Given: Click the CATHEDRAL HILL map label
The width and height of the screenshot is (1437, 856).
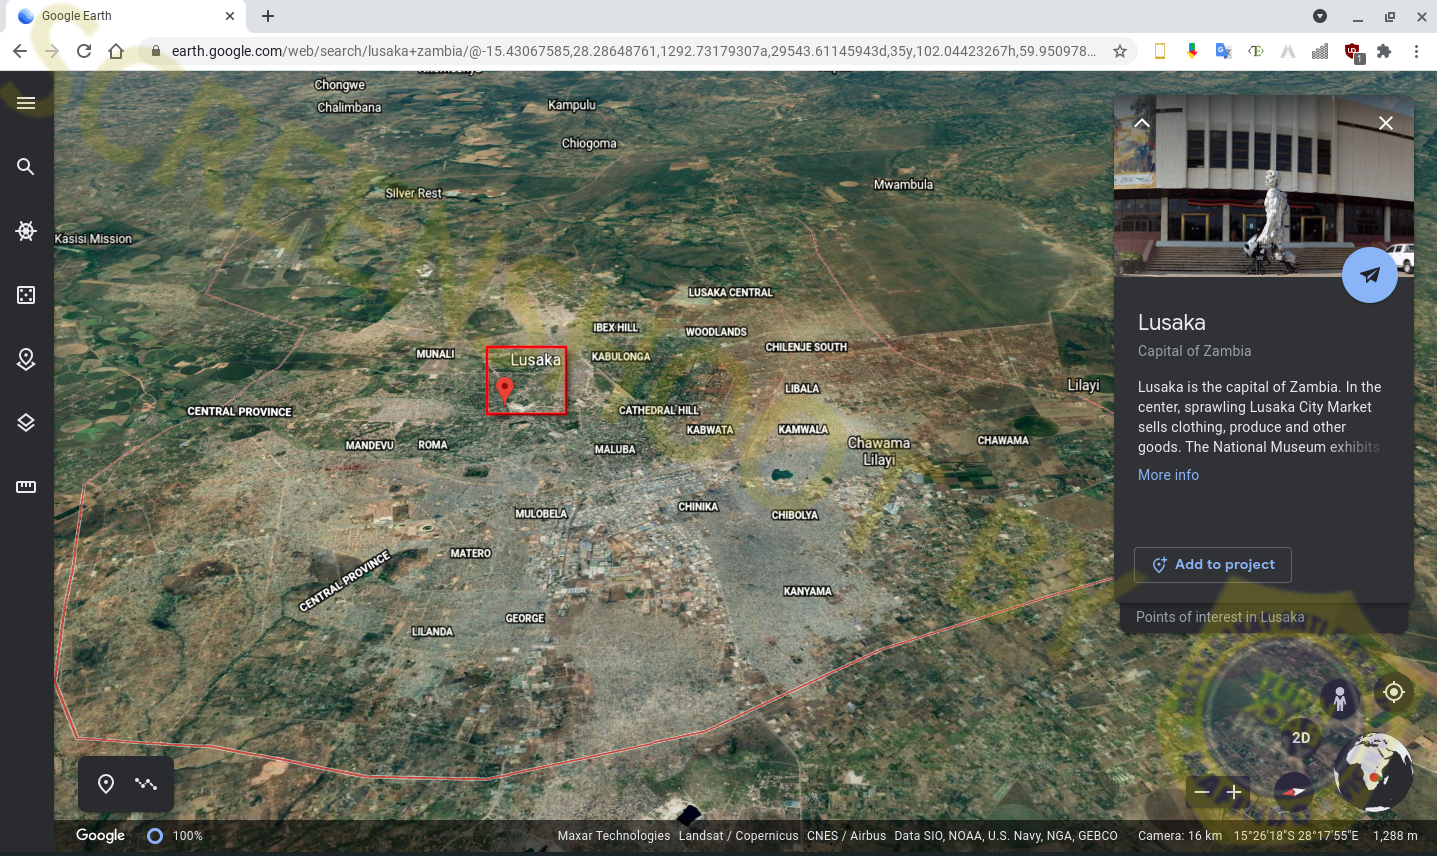Looking at the screenshot, I should click(x=659, y=411).
